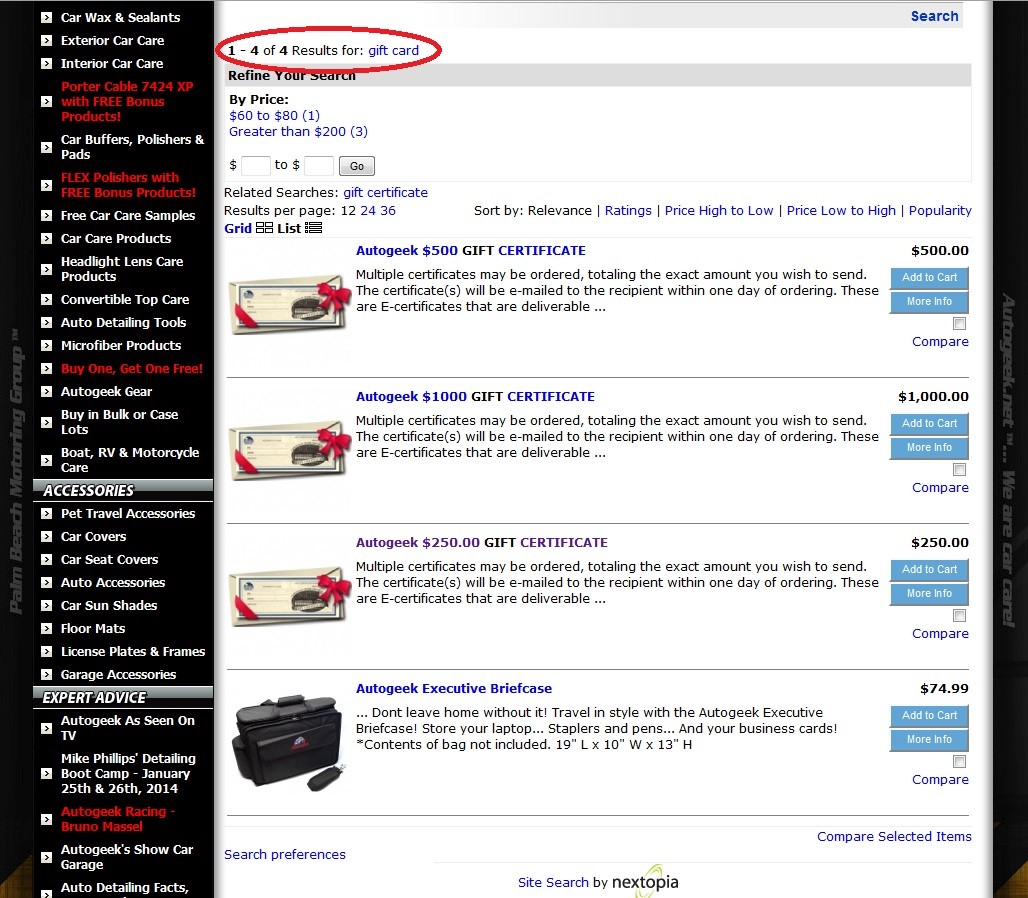Check Compare box for $1000 gift certificate
This screenshot has width=1028, height=898.
(959, 469)
